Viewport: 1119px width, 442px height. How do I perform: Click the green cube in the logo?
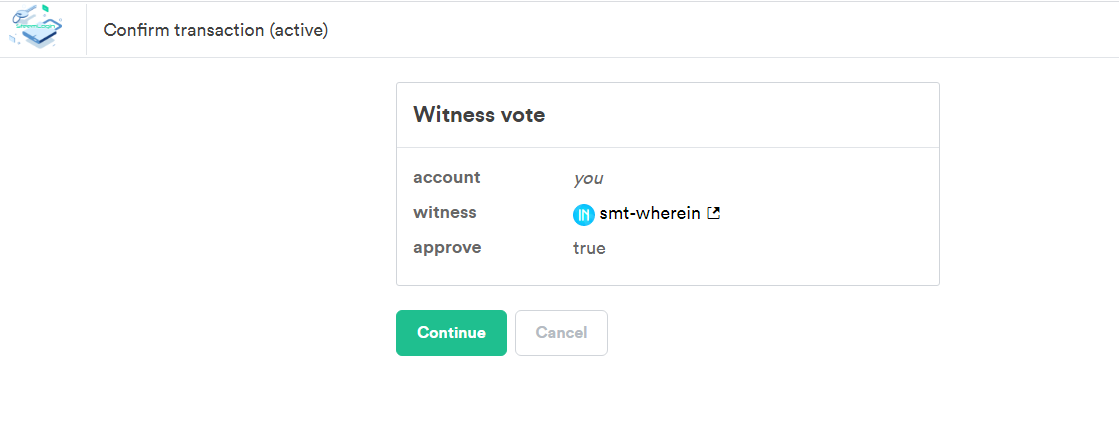pos(46,9)
